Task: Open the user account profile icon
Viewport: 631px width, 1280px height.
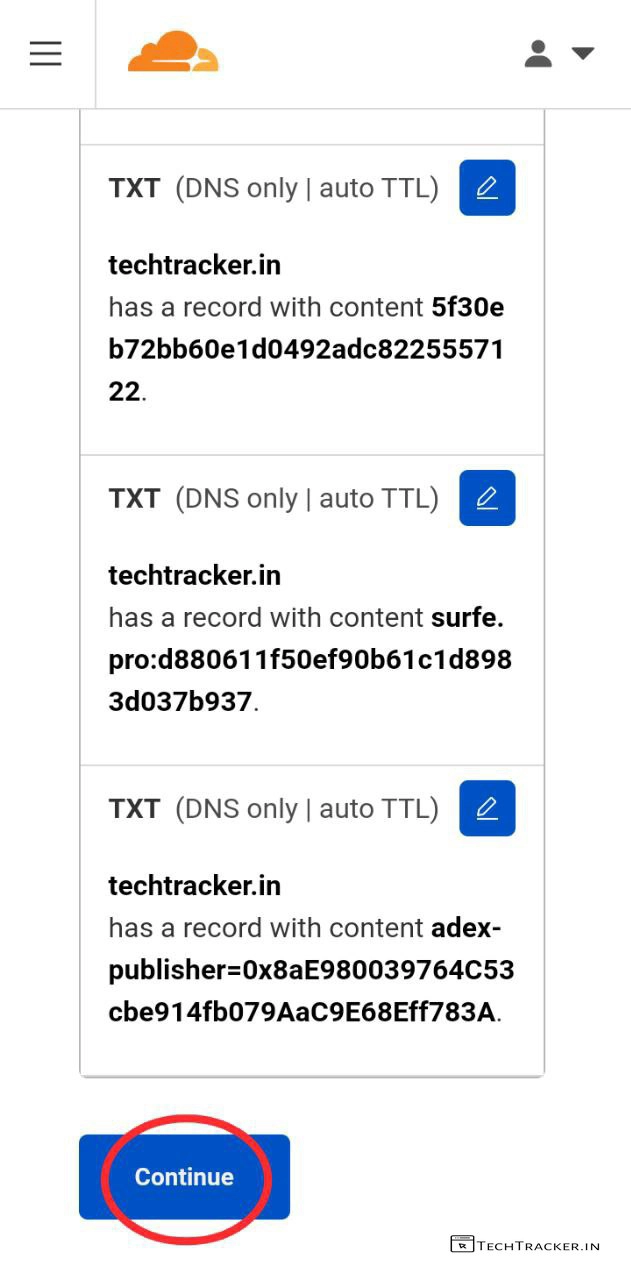Action: [x=538, y=53]
